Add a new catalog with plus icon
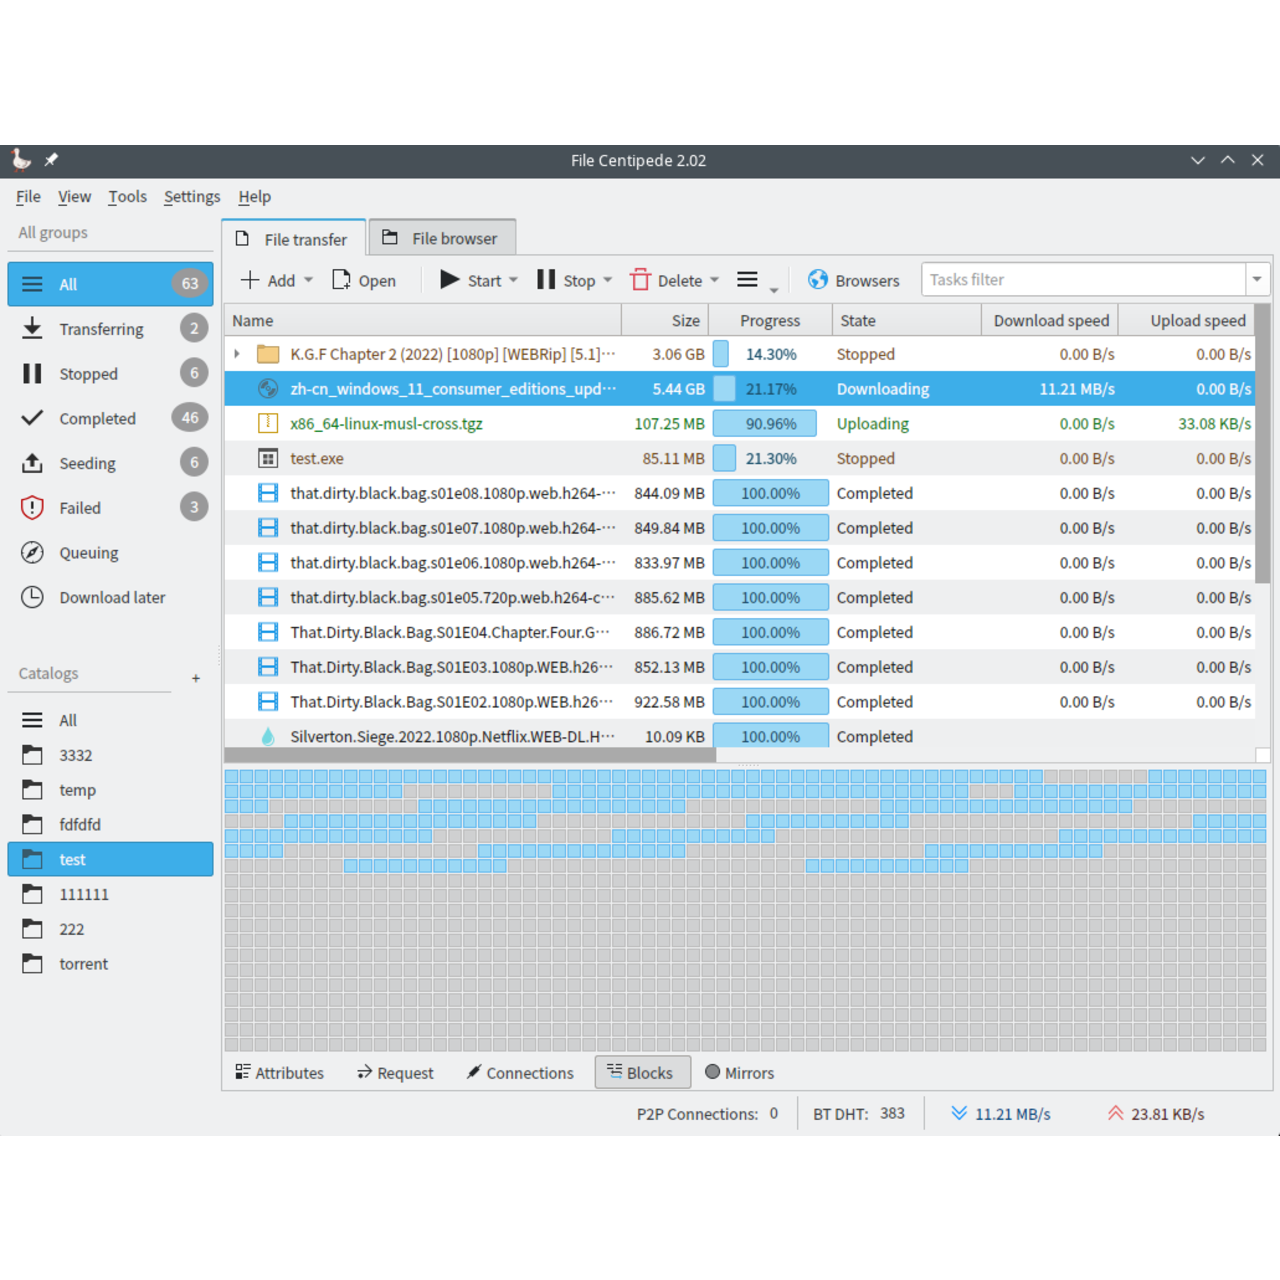Screen dimensions: 1280x1280 196,678
